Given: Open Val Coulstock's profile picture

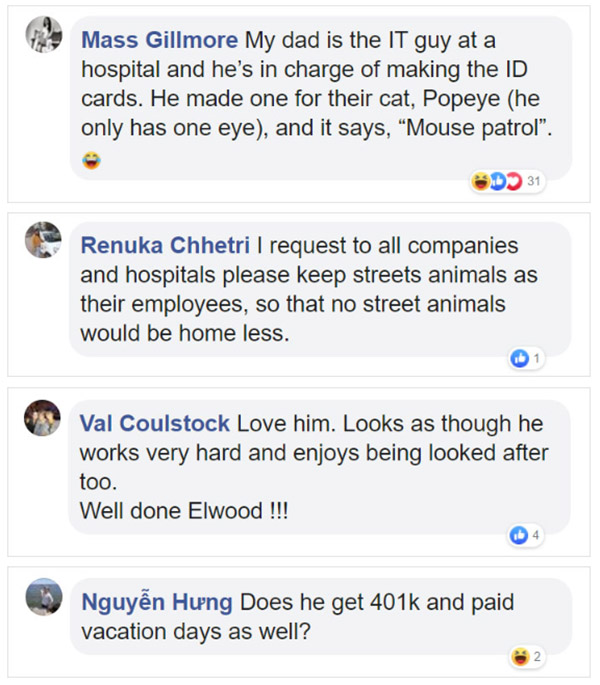Looking at the screenshot, I should pos(43,418).
